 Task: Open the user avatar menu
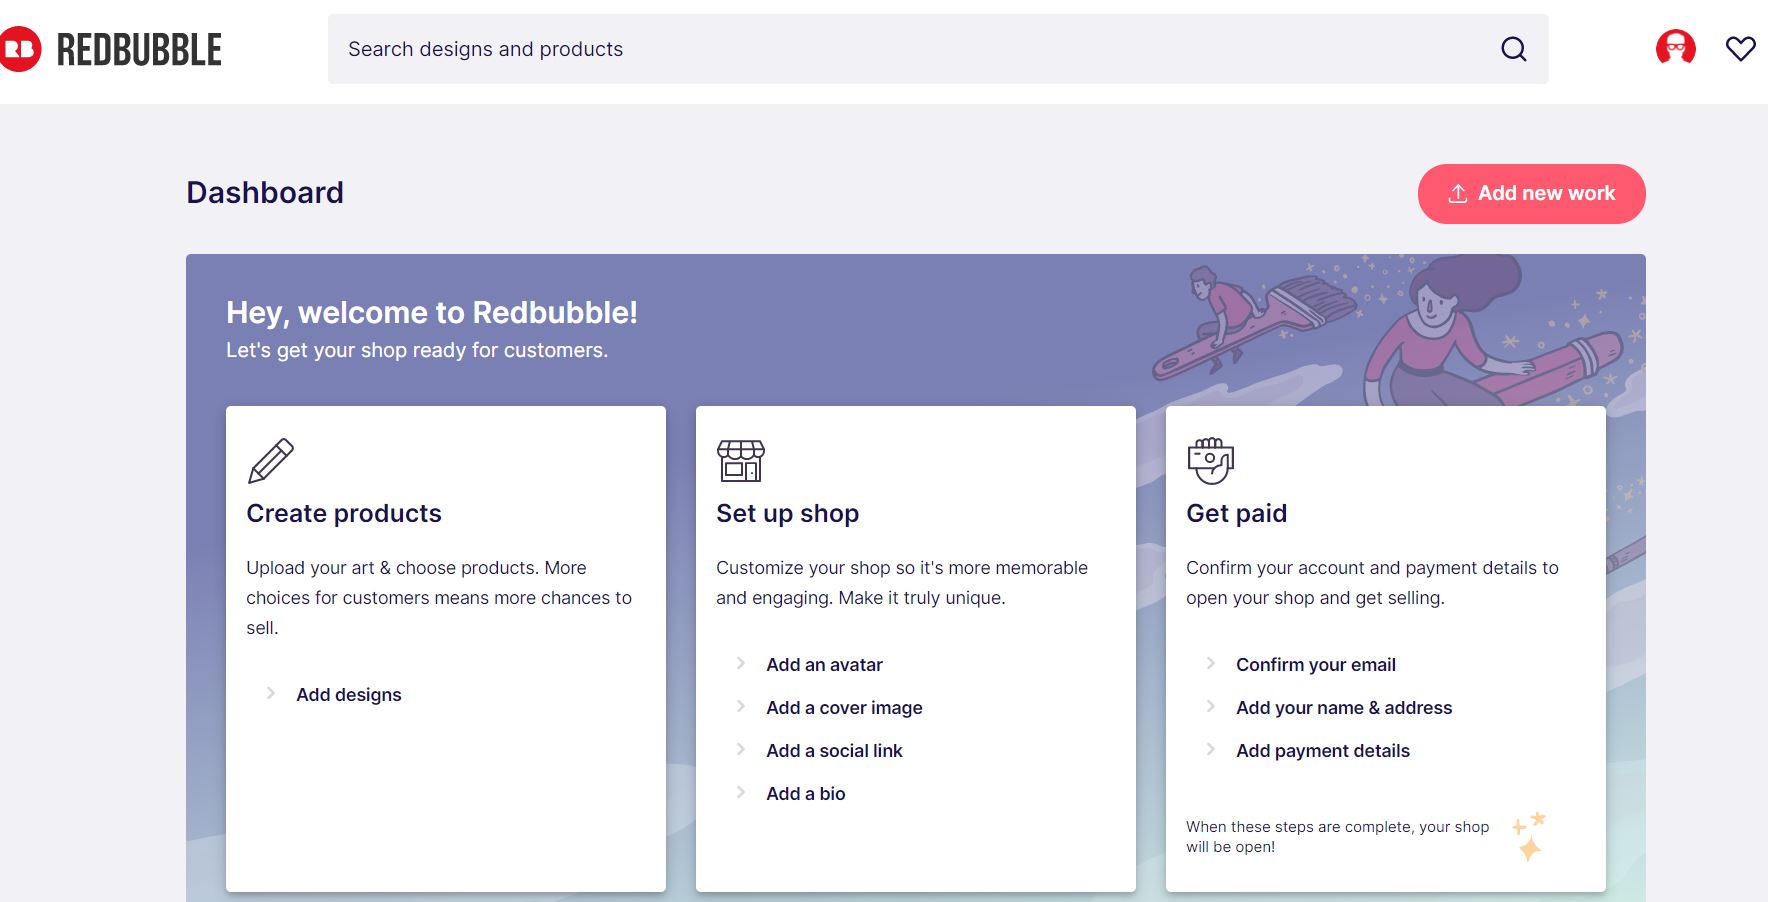pos(1676,48)
